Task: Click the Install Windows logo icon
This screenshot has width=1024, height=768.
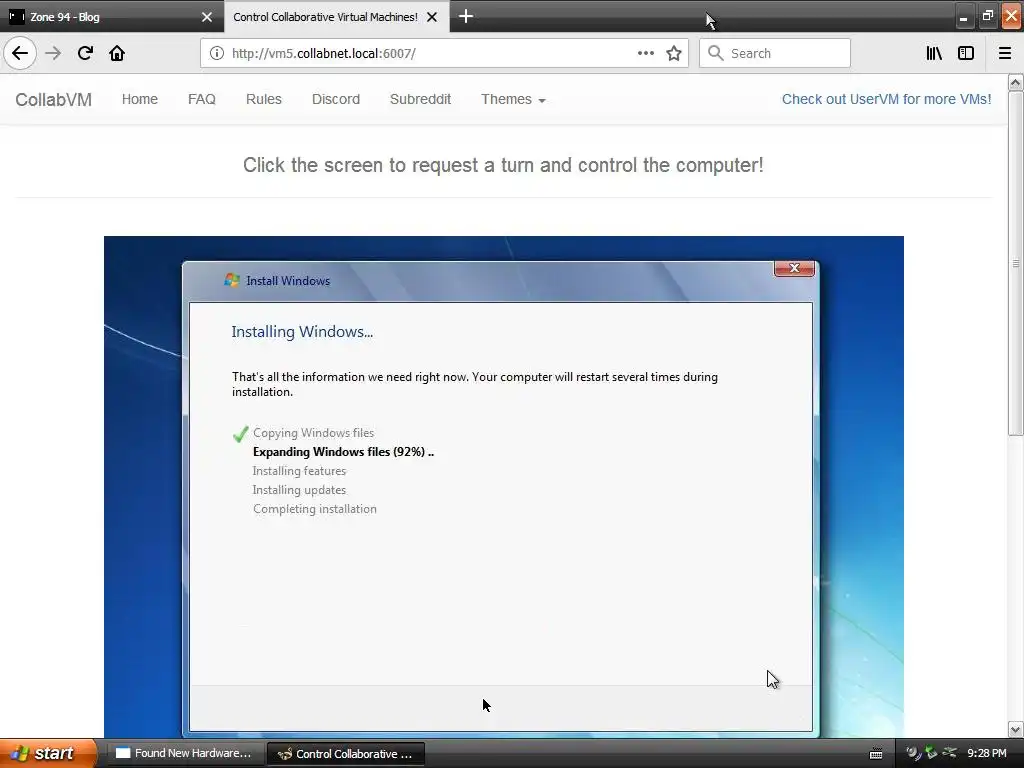Action: [x=232, y=280]
